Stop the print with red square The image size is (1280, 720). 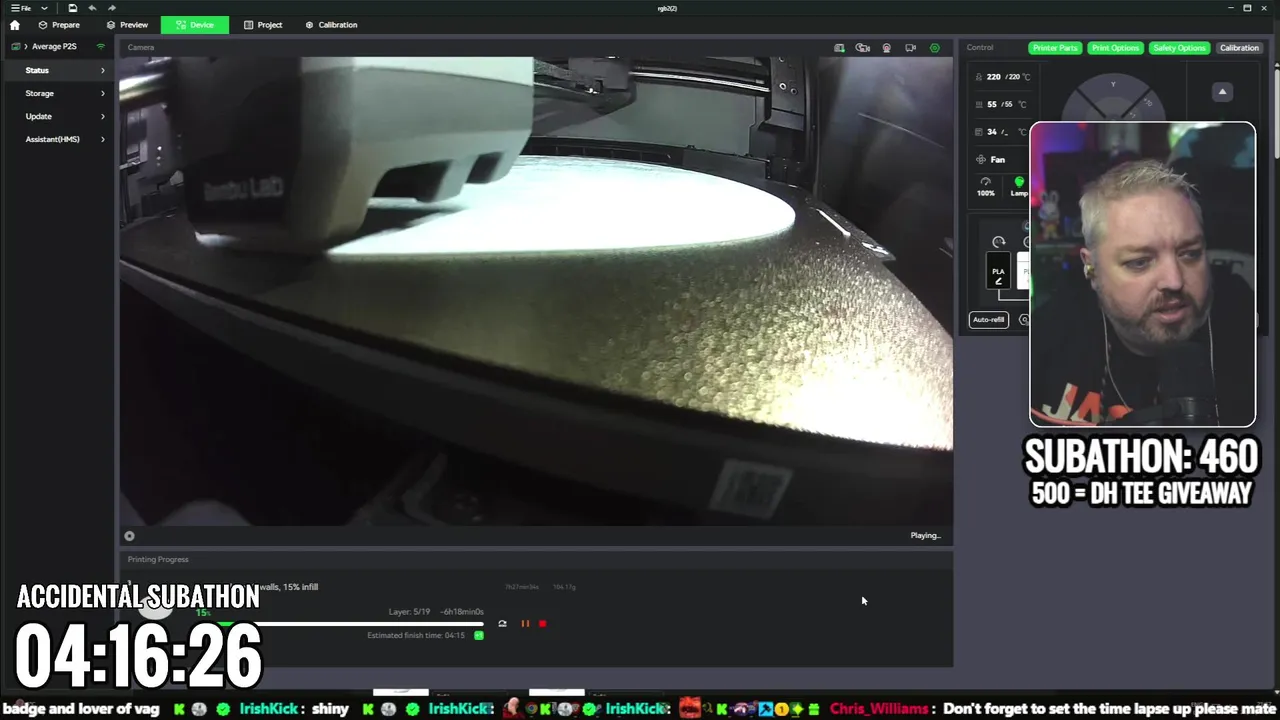[x=542, y=624]
